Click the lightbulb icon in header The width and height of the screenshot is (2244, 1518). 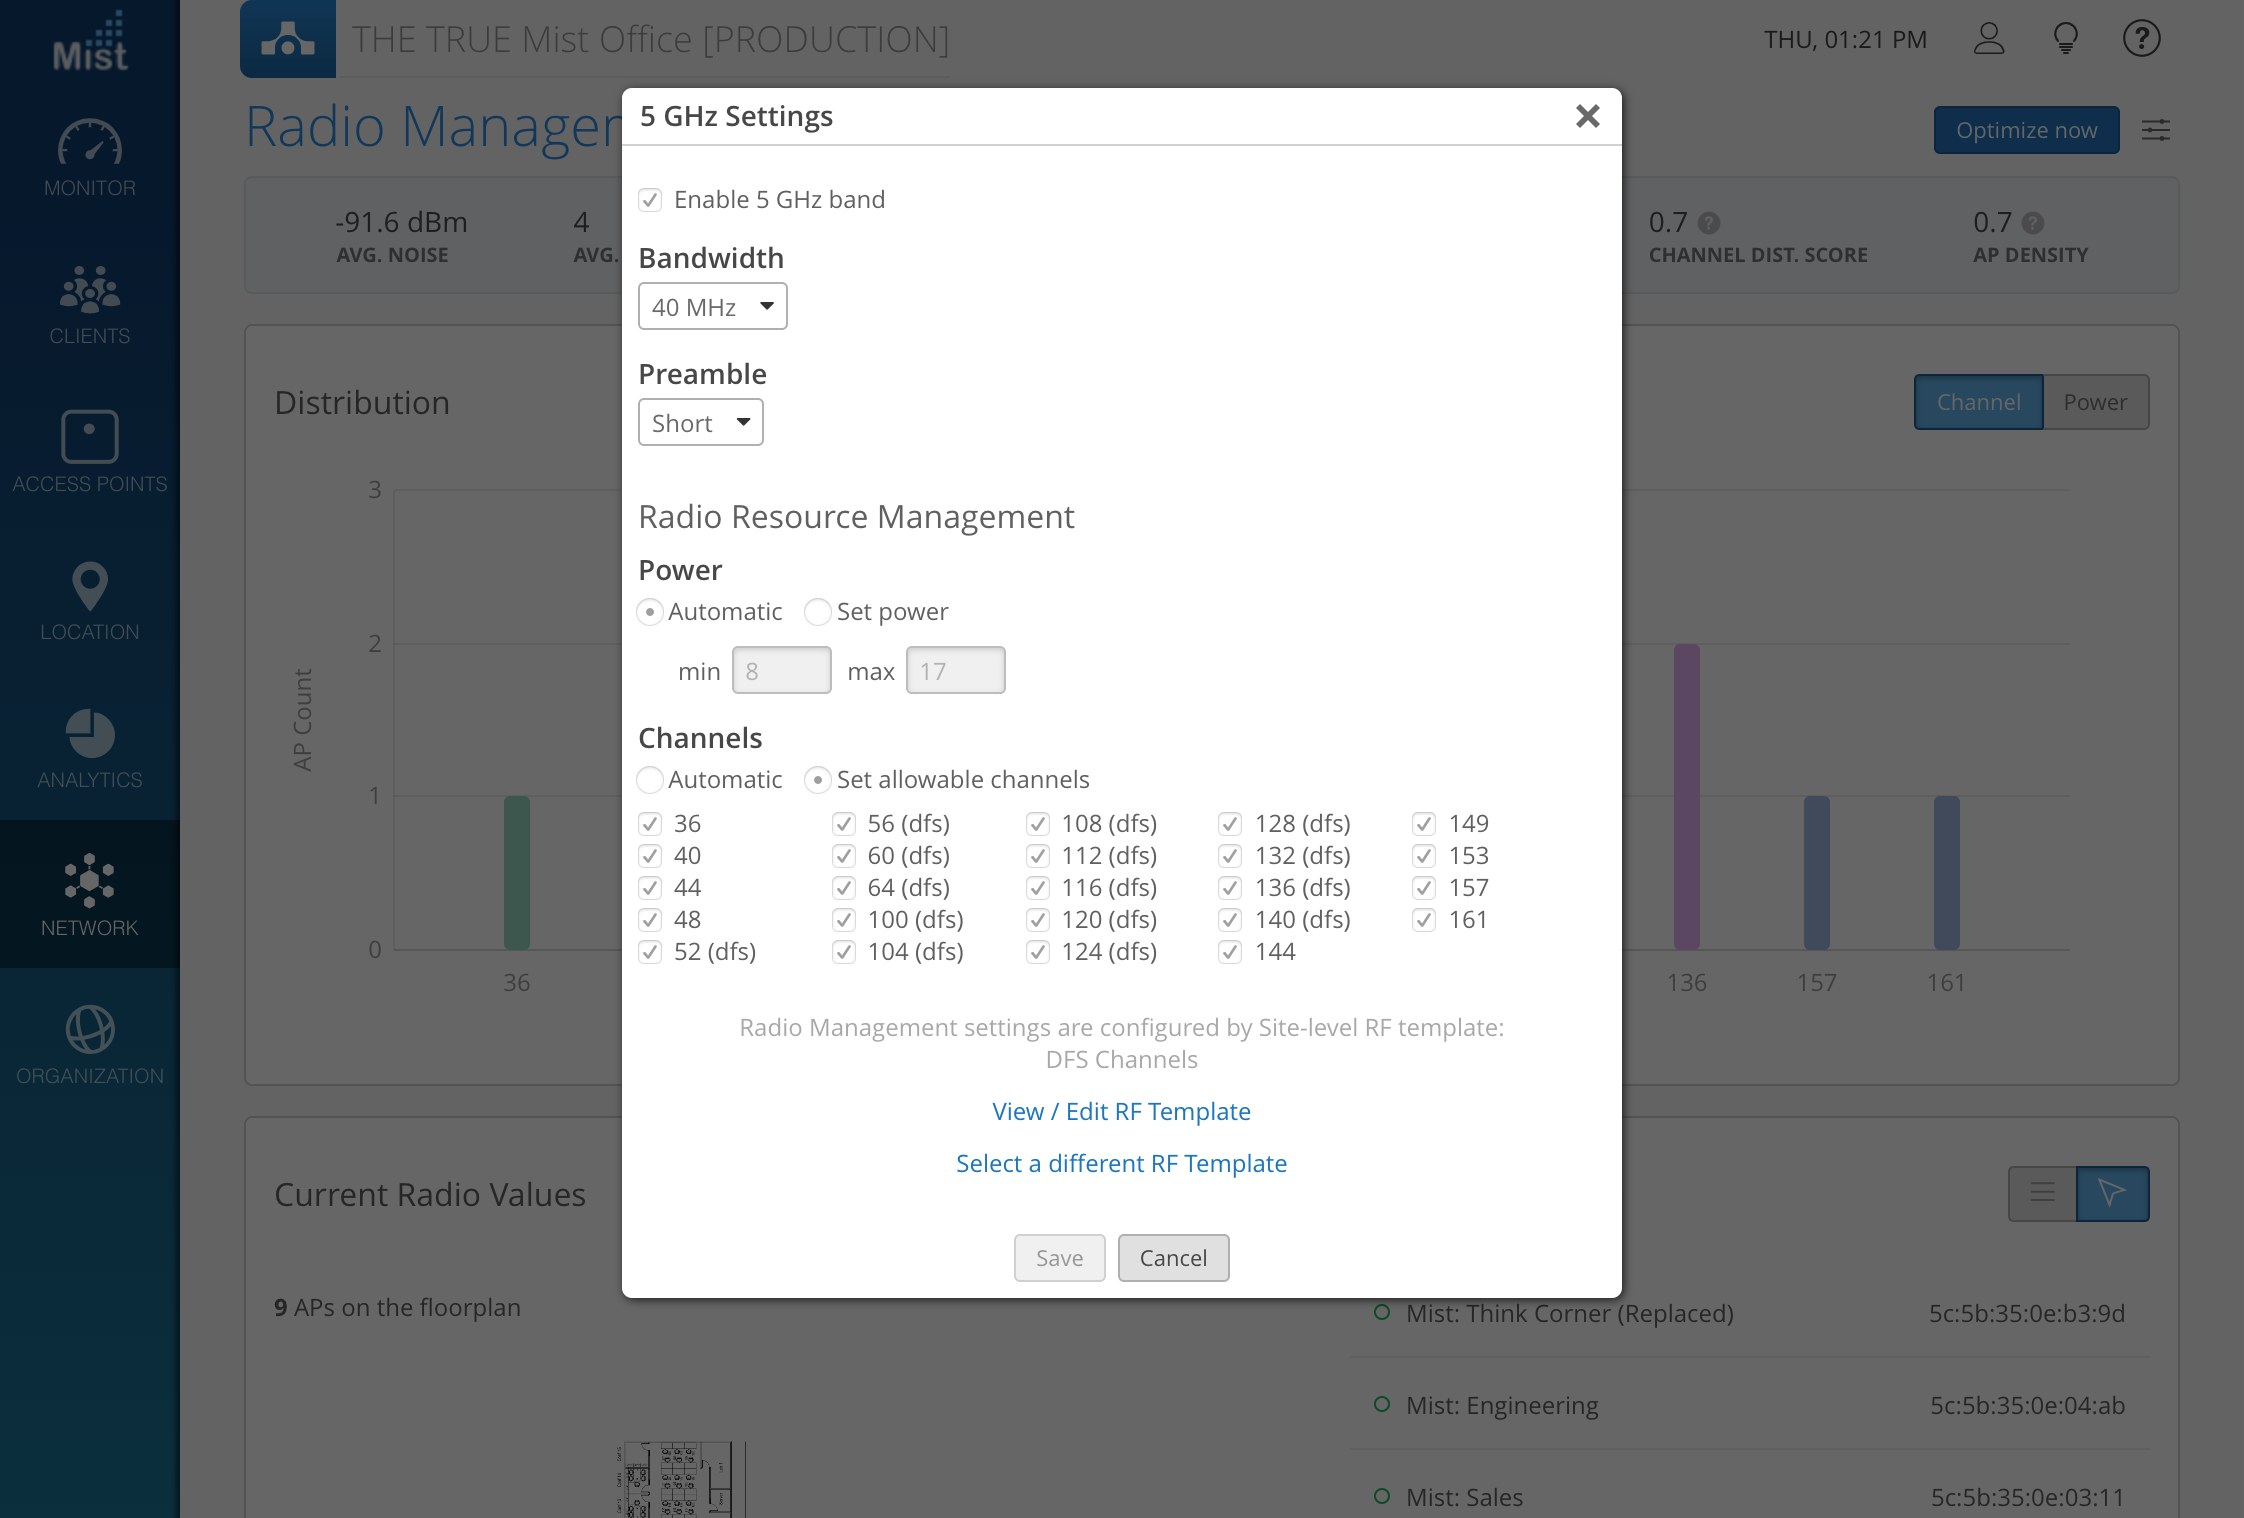2065,39
